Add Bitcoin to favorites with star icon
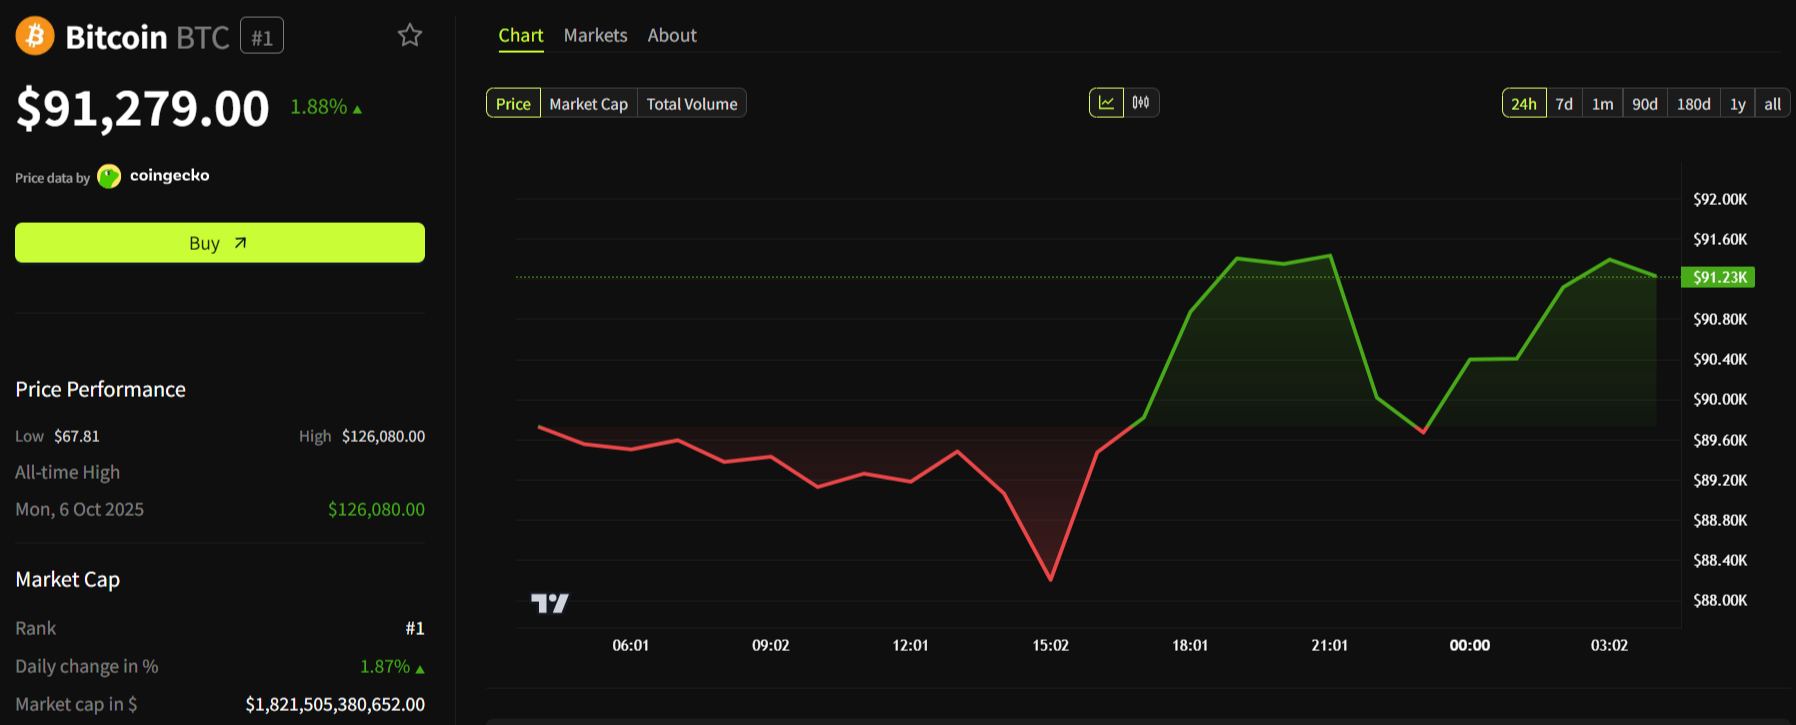This screenshot has height=725, width=1796. 410,36
